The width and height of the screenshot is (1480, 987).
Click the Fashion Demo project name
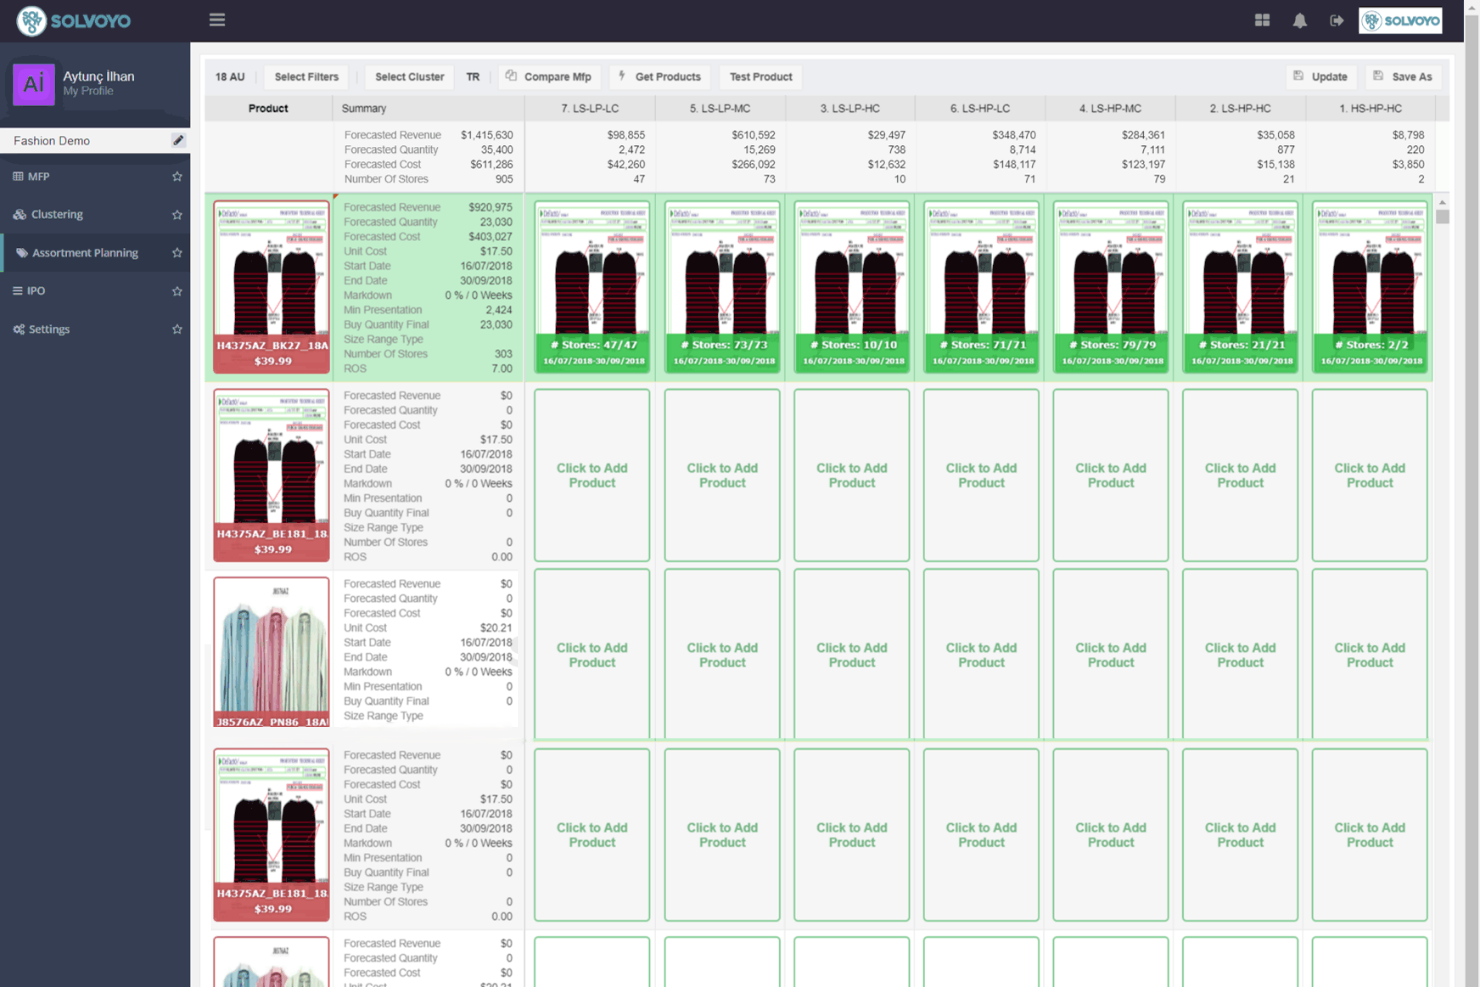[52, 141]
